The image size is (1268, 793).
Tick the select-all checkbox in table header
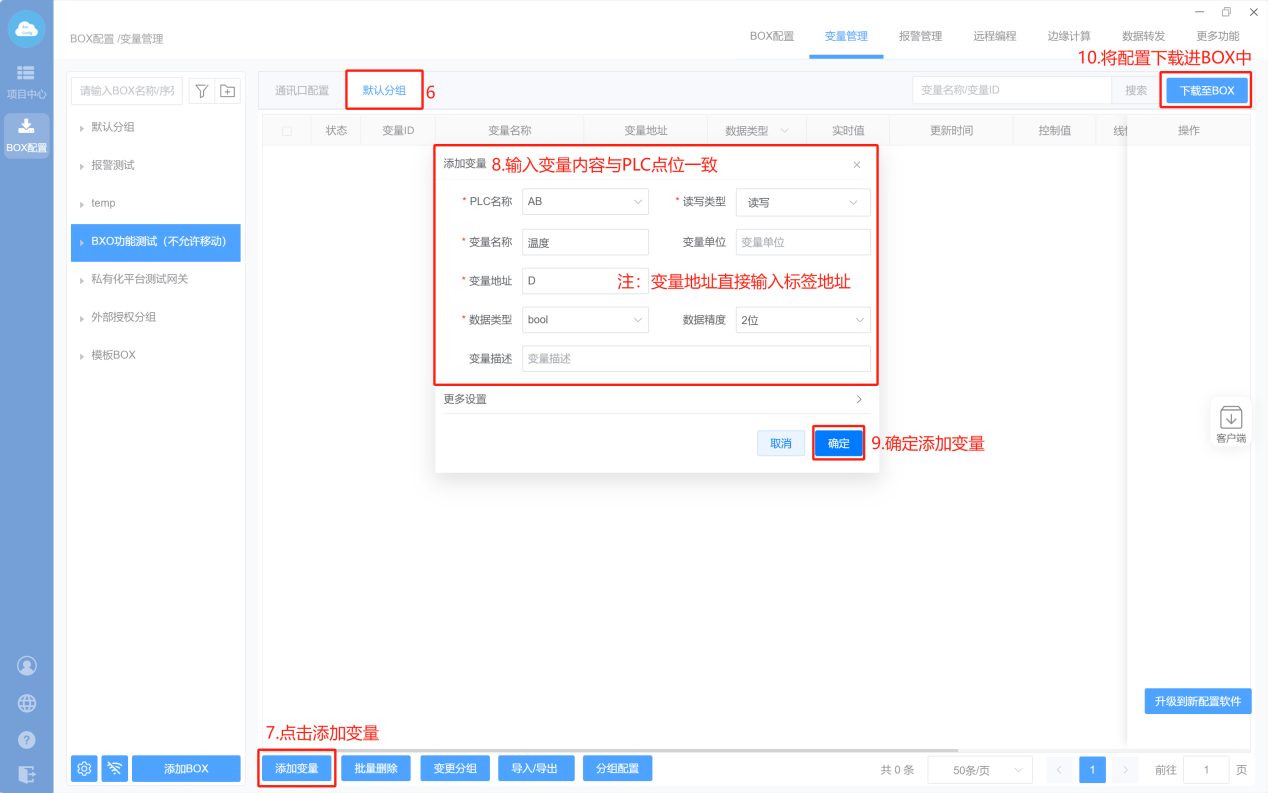(x=287, y=131)
